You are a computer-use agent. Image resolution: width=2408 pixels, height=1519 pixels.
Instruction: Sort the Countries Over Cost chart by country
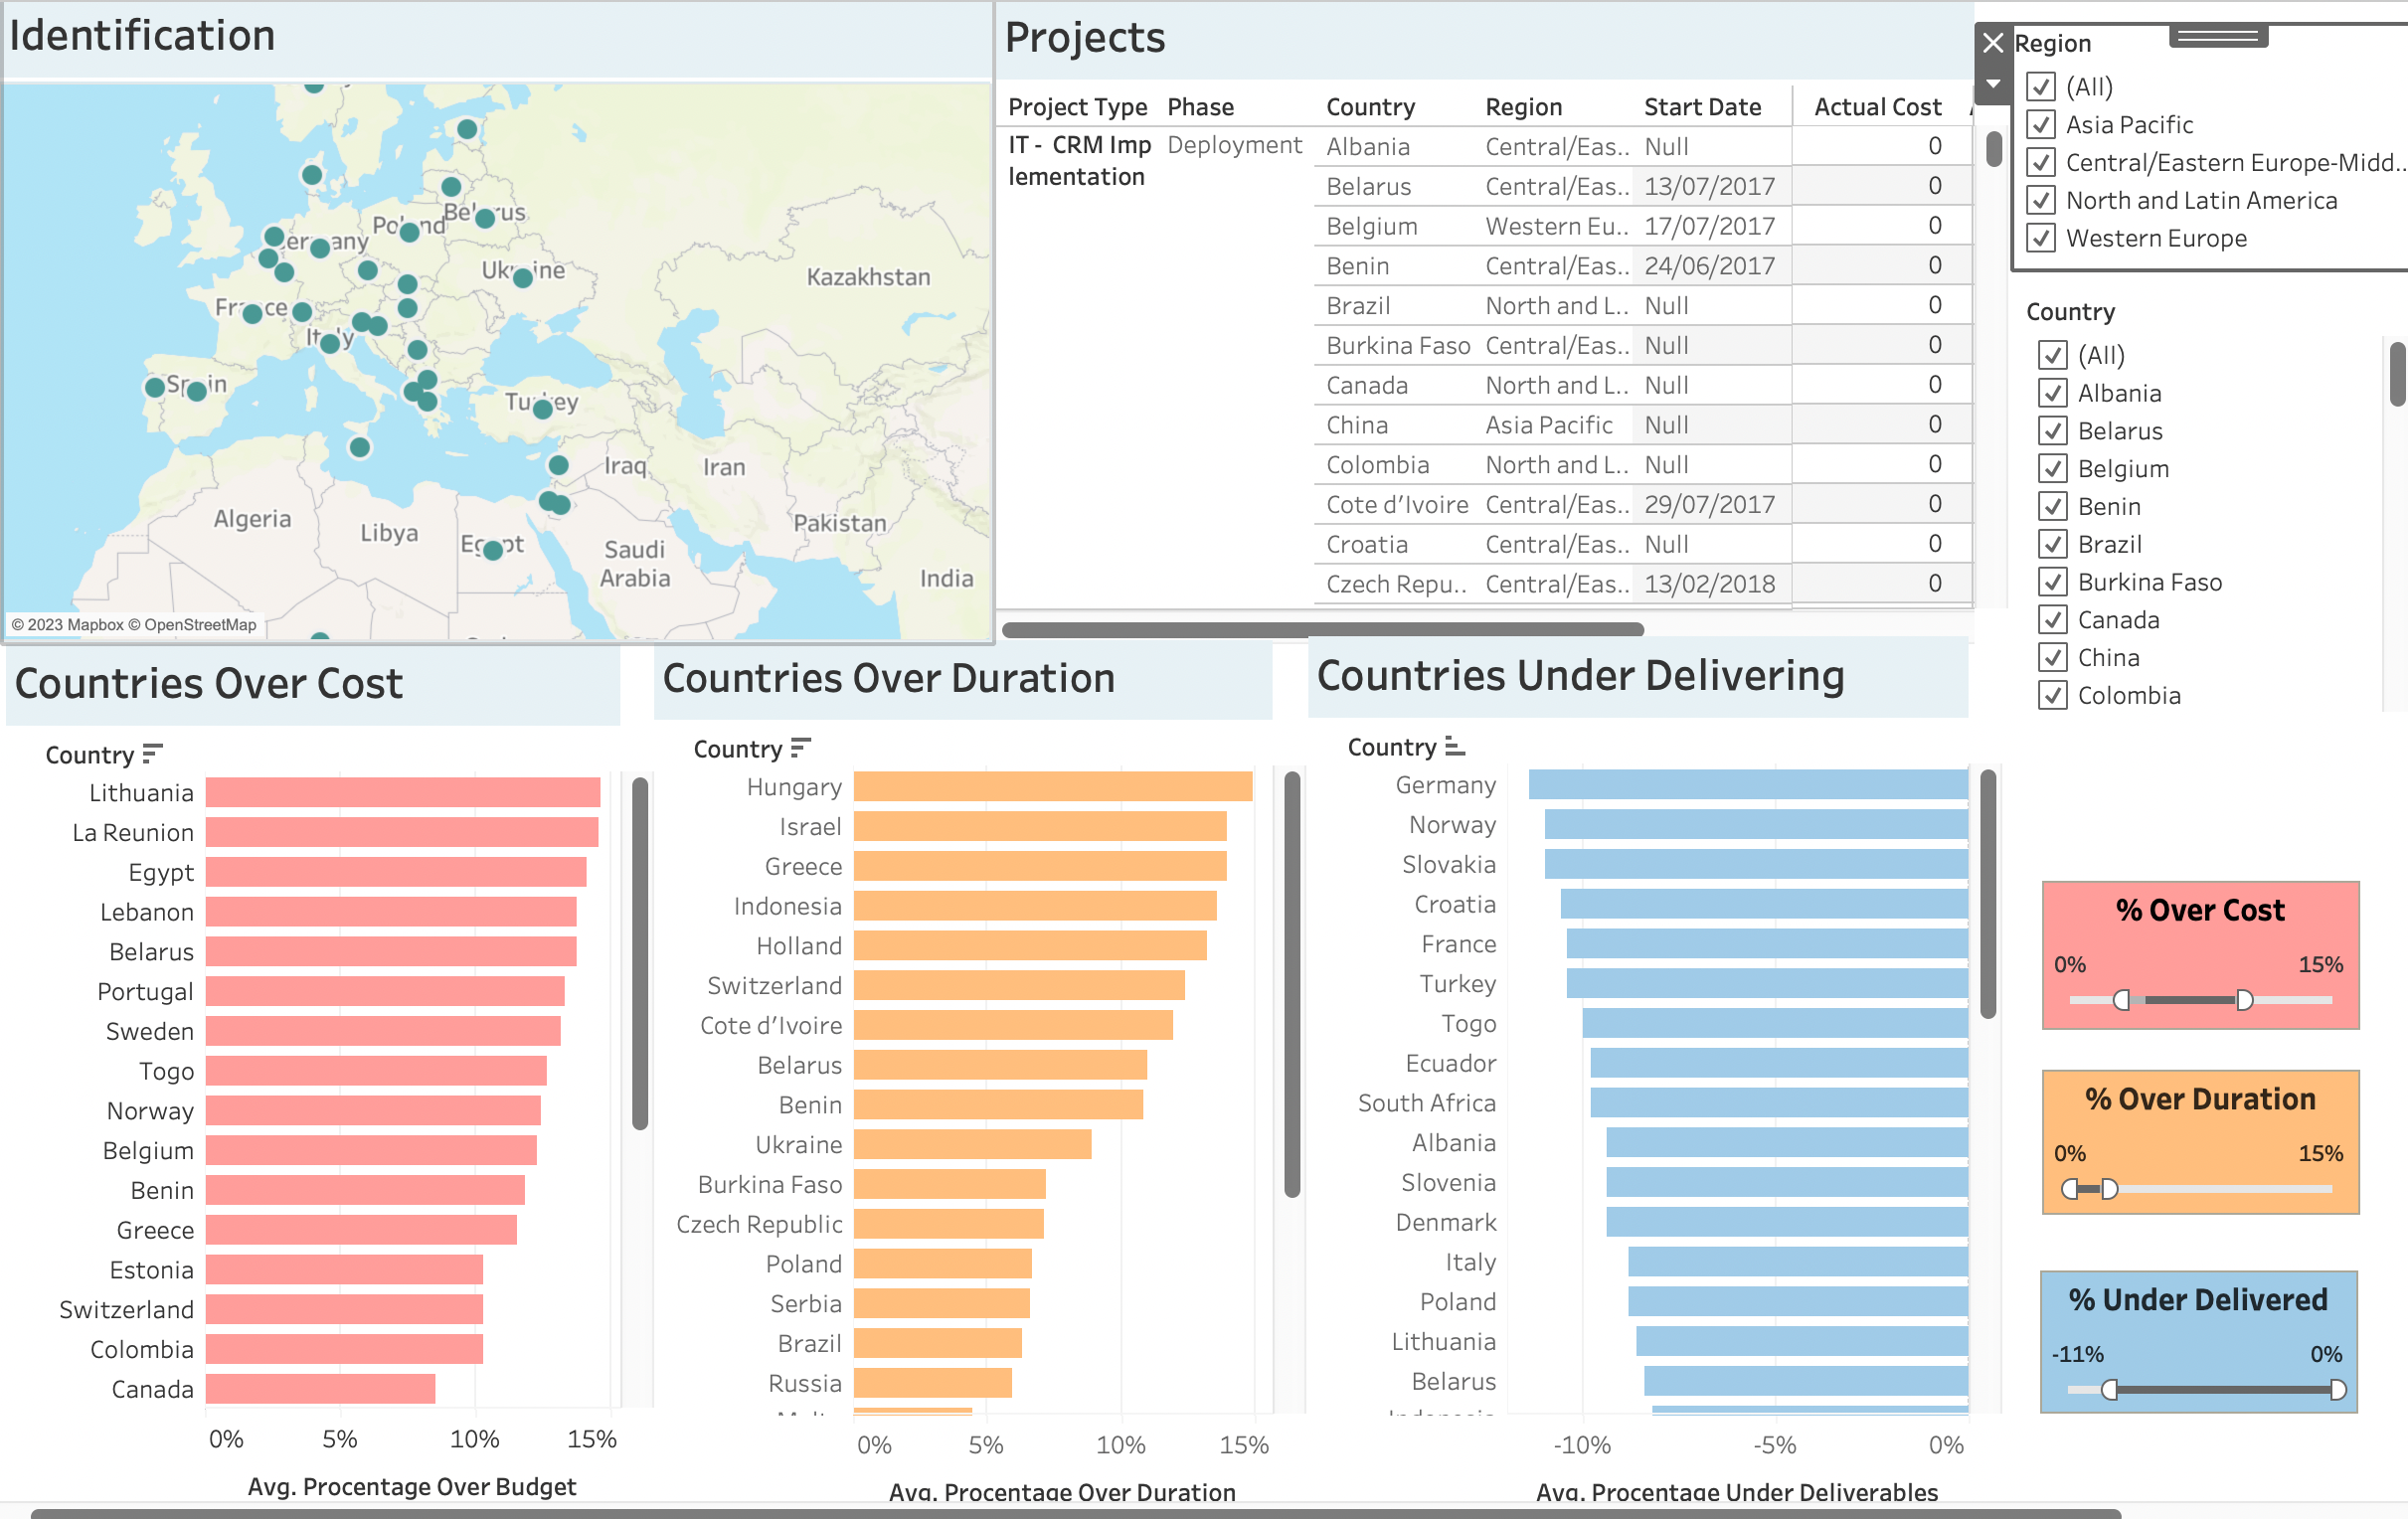[x=152, y=753]
